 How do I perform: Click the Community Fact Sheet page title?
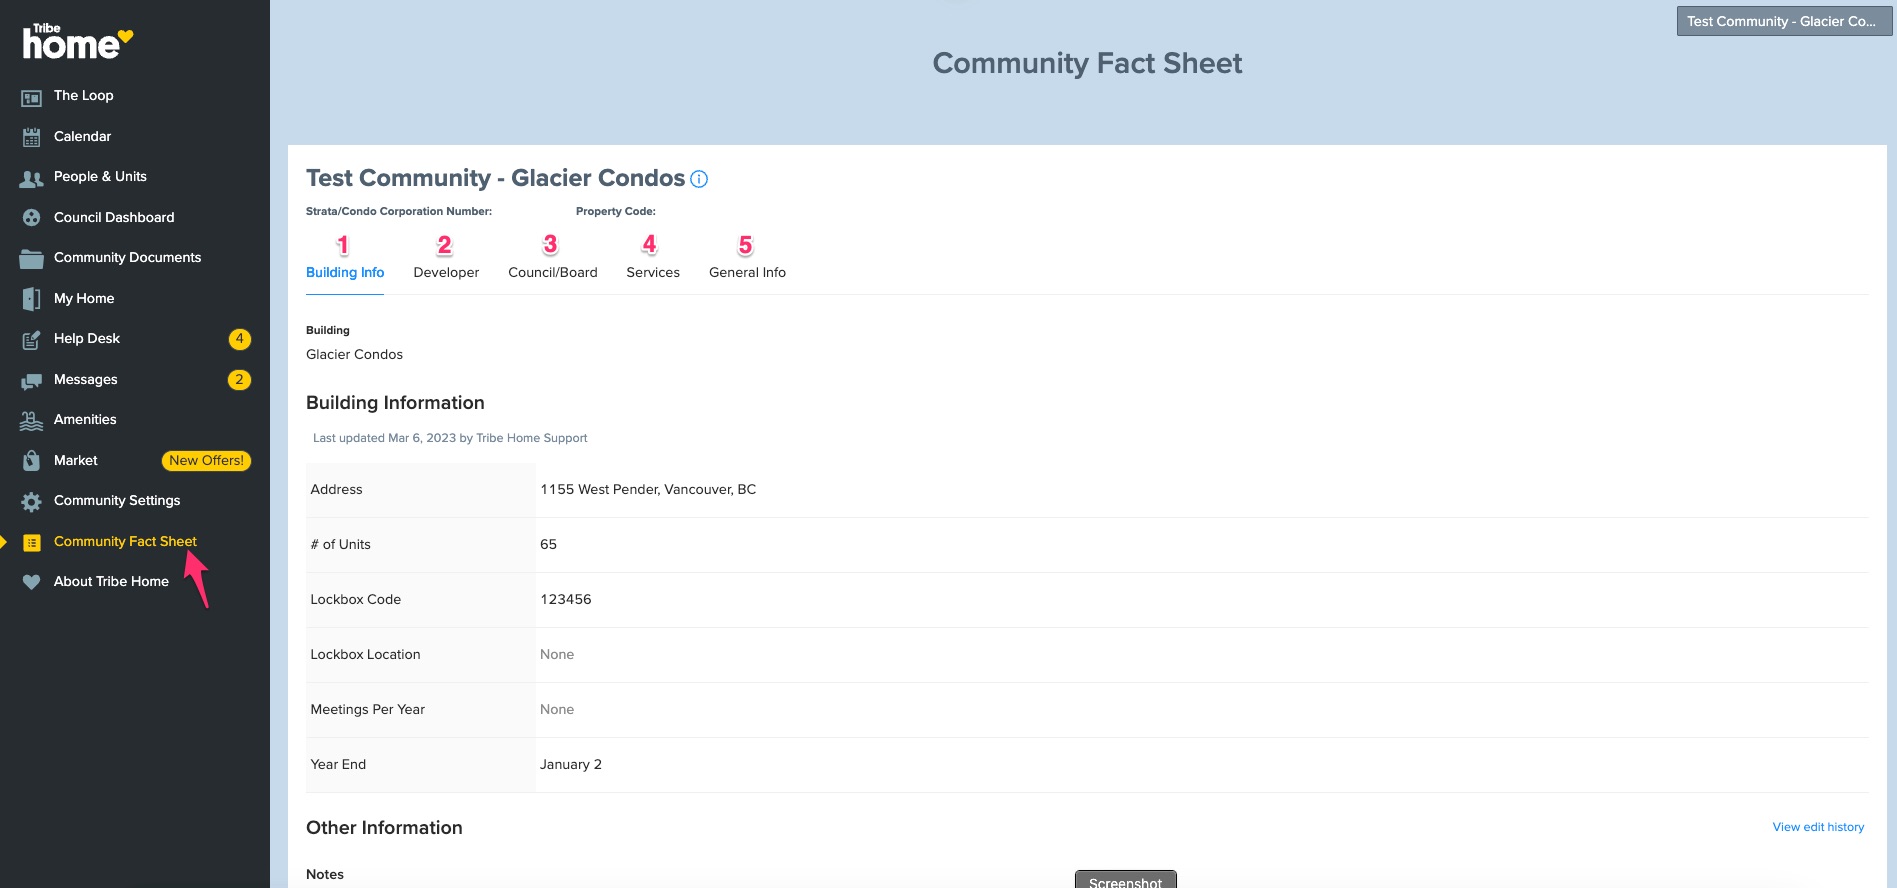coord(1087,63)
